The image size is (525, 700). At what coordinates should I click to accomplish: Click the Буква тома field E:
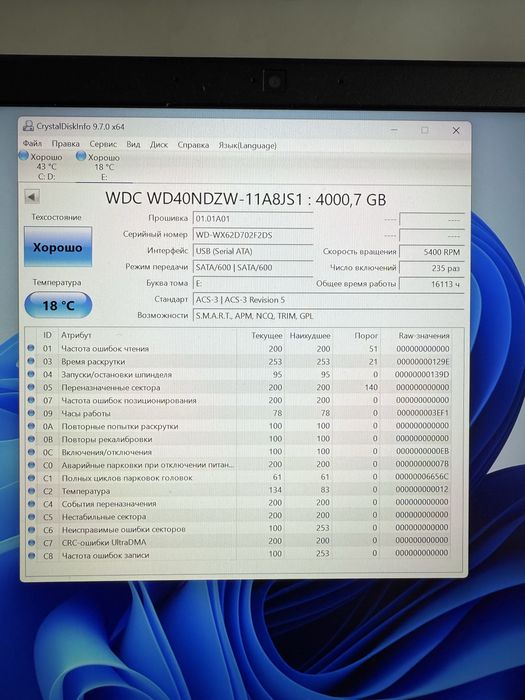pyautogui.click(x=253, y=283)
